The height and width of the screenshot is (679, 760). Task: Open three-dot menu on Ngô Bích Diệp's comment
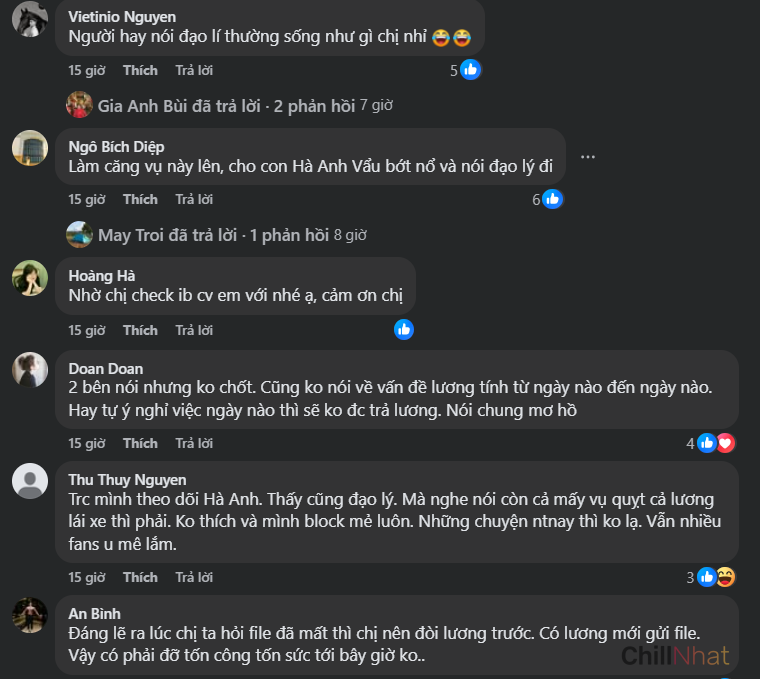click(588, 157)
